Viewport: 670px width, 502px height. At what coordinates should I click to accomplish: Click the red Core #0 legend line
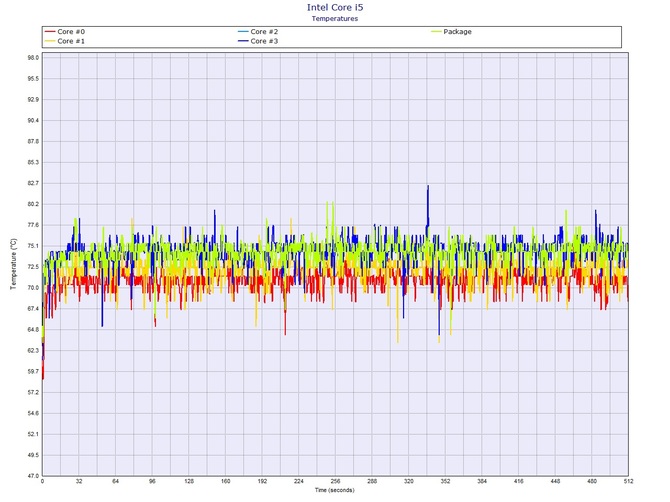pos(50,32)
